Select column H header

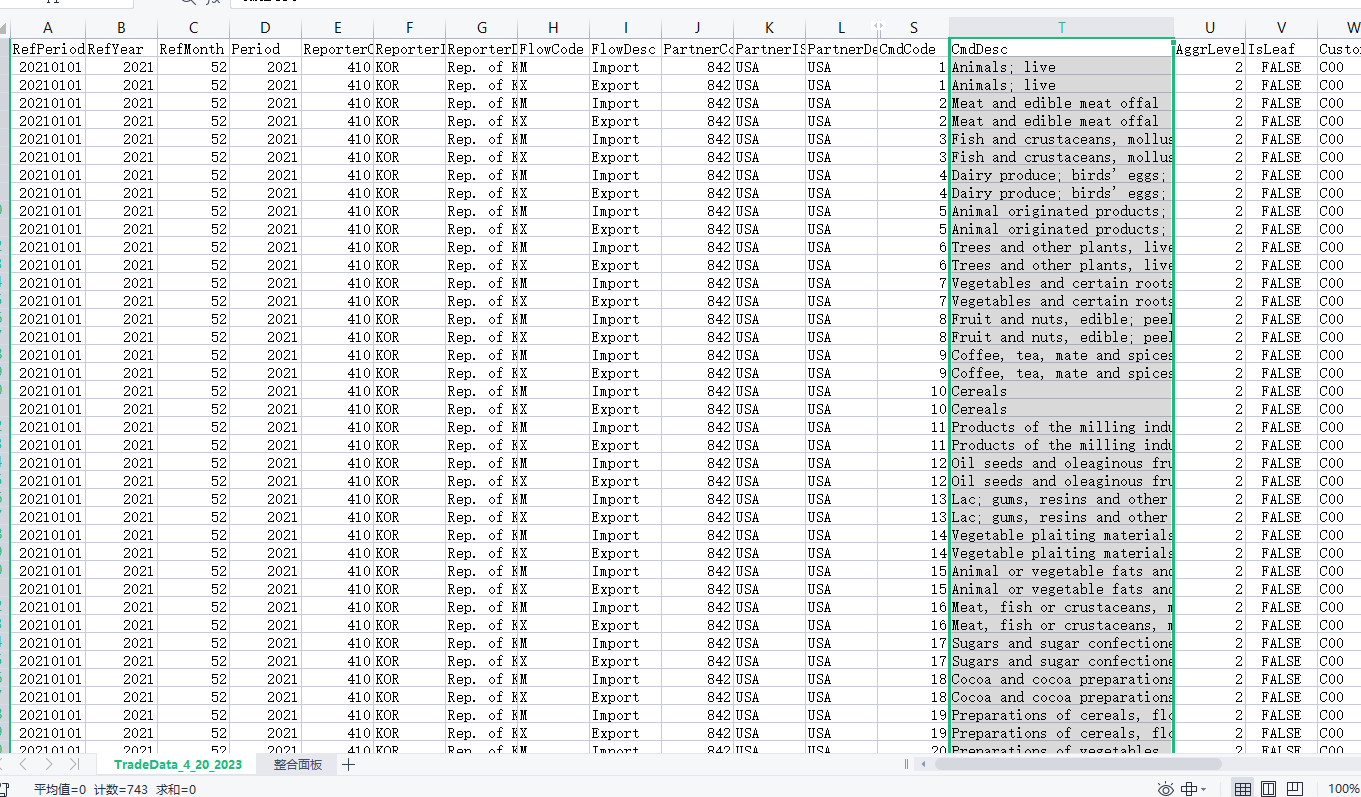click(553, 28)
